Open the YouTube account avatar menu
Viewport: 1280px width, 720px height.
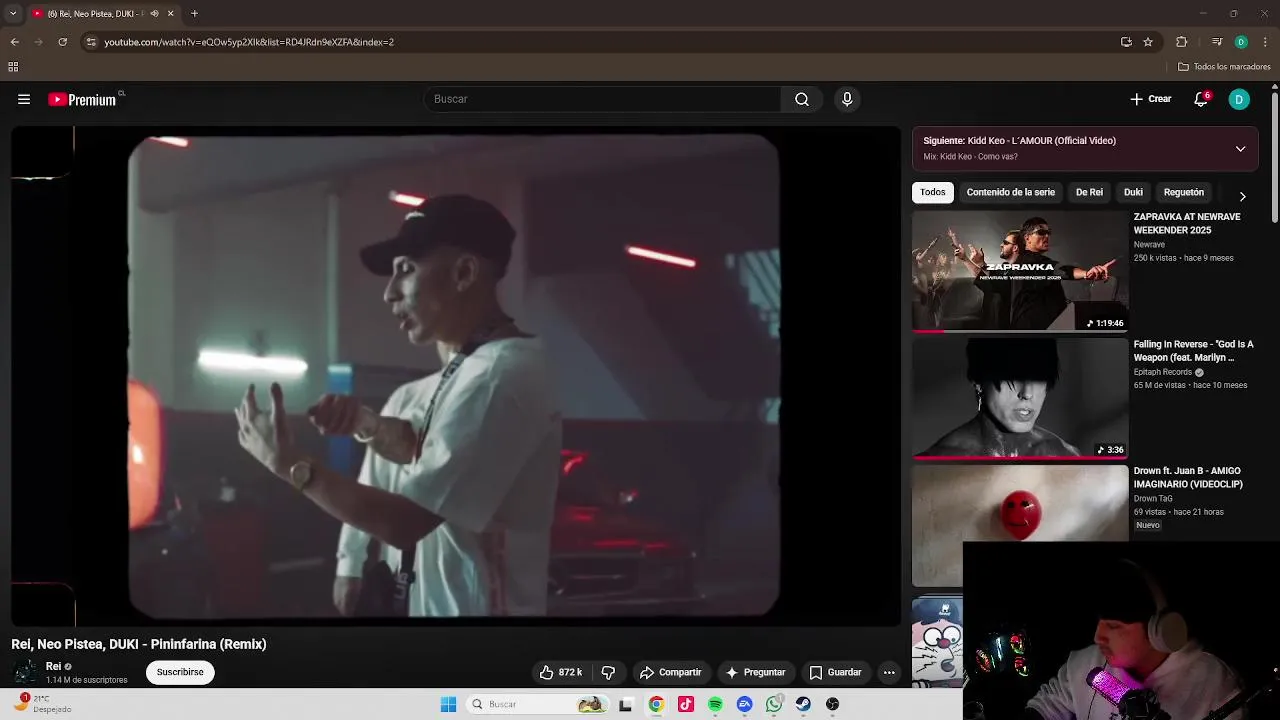pos(1239,99)
